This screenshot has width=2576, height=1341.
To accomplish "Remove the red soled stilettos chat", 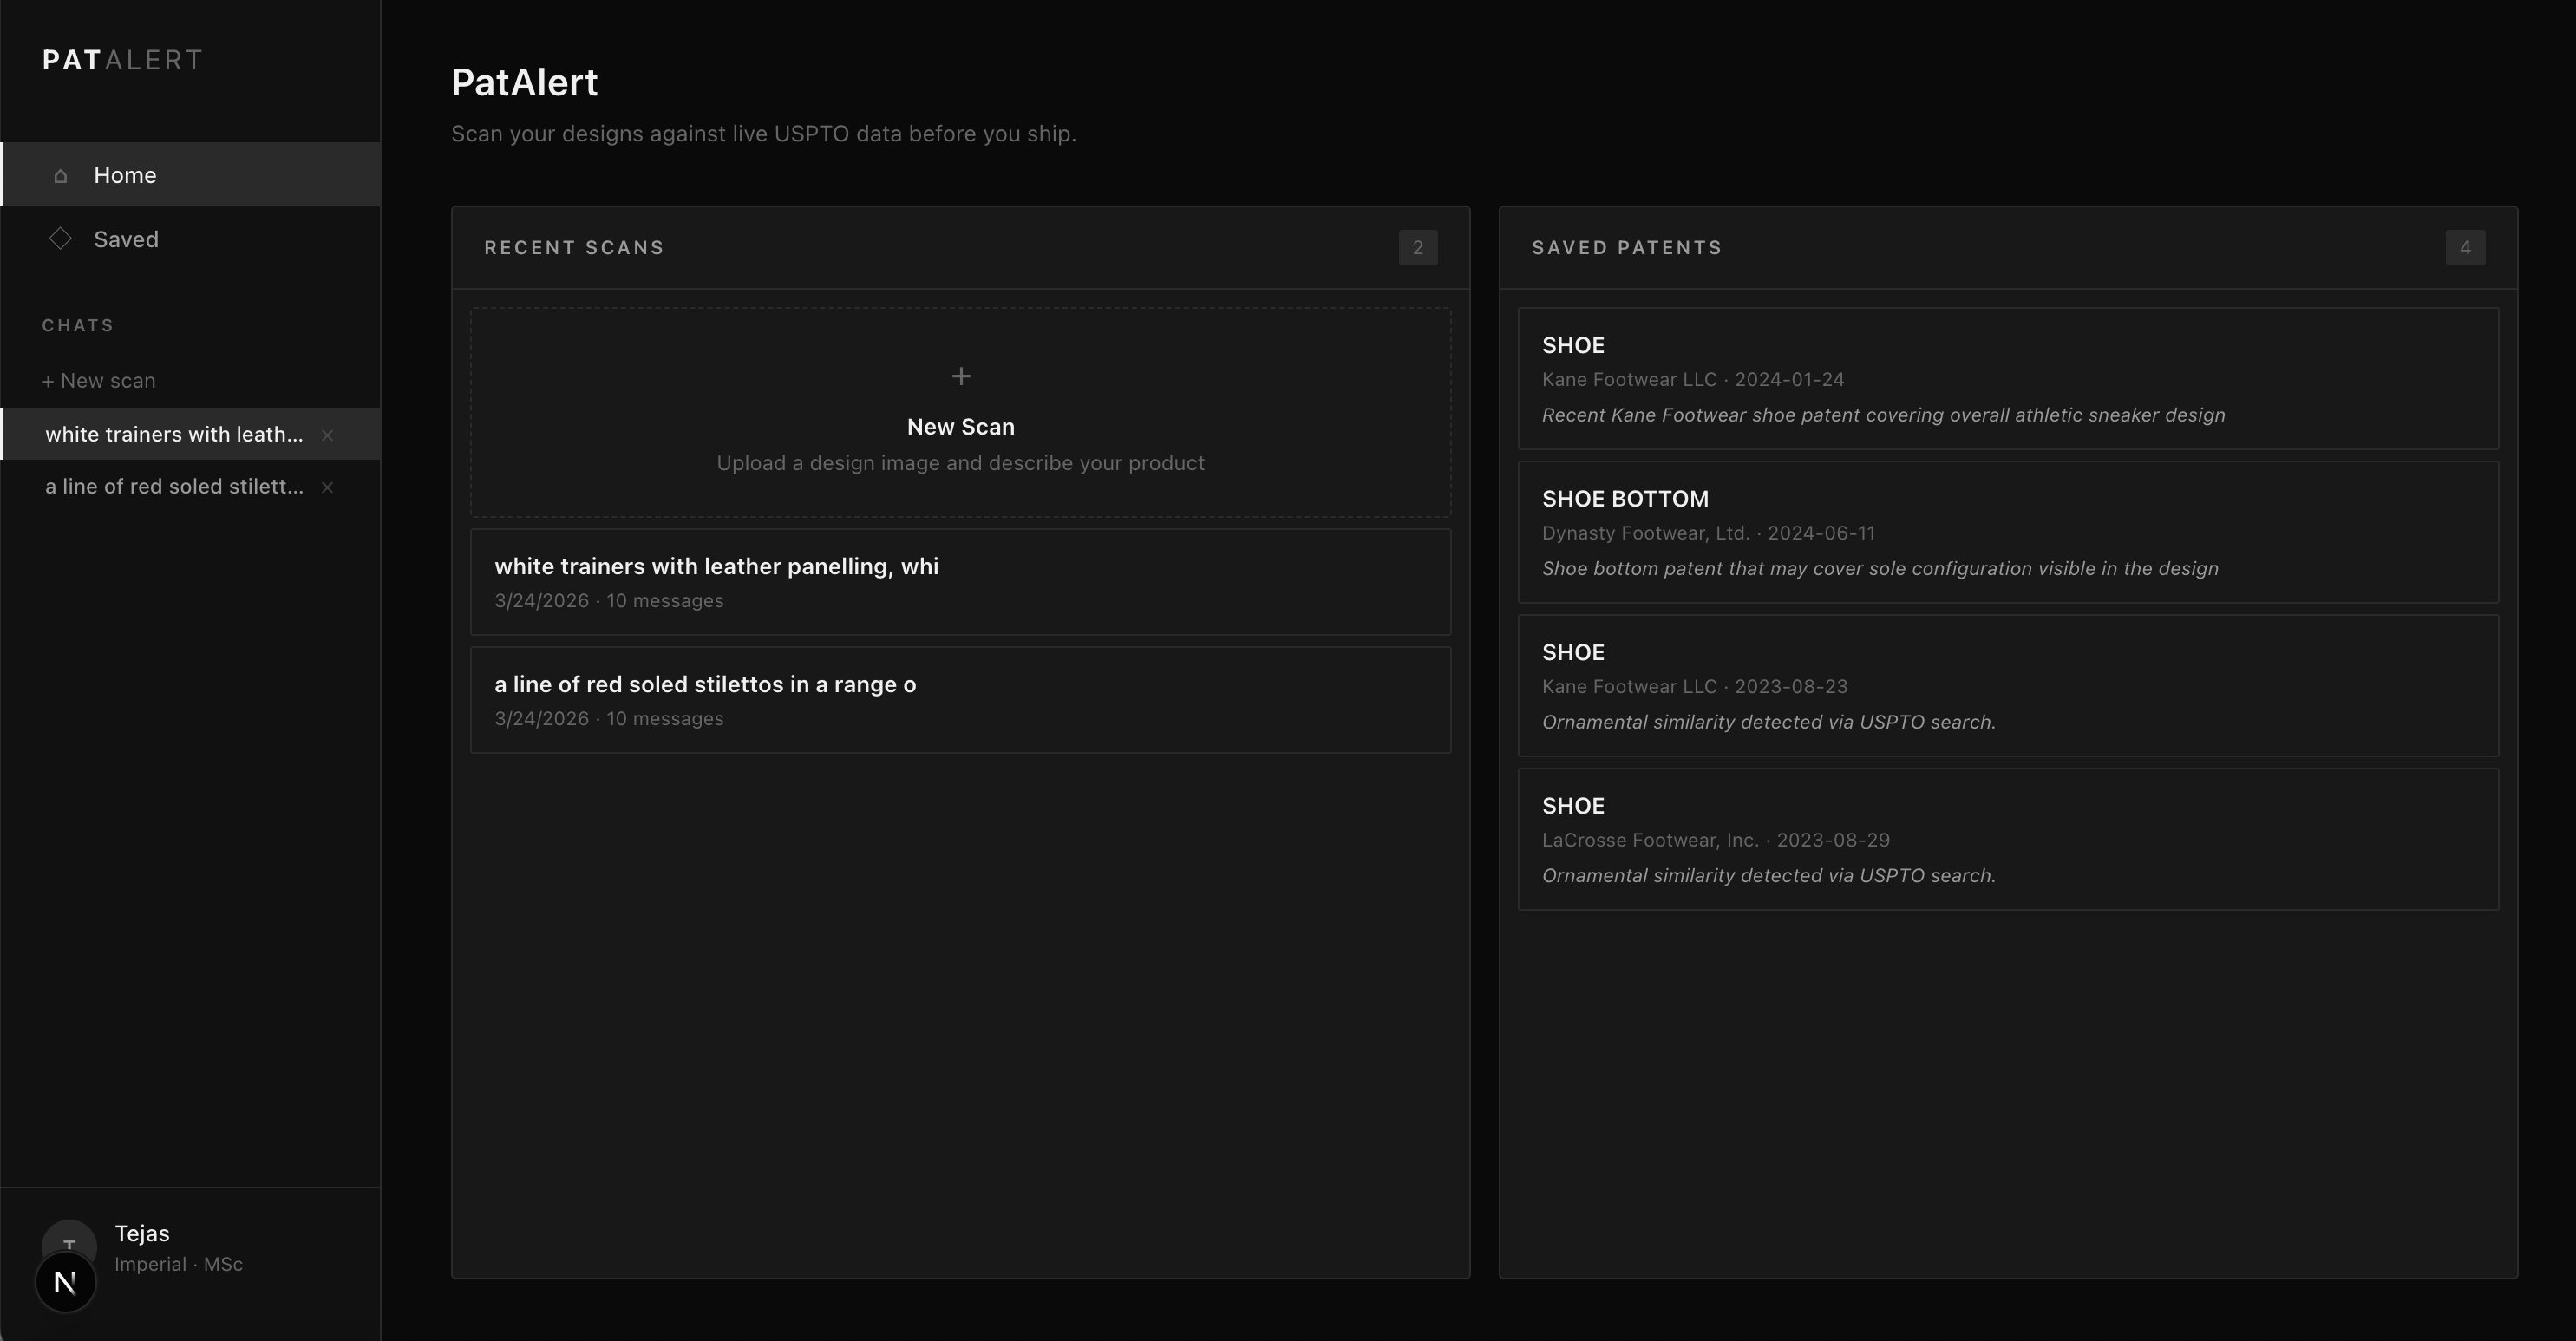I will coord(327,487).
